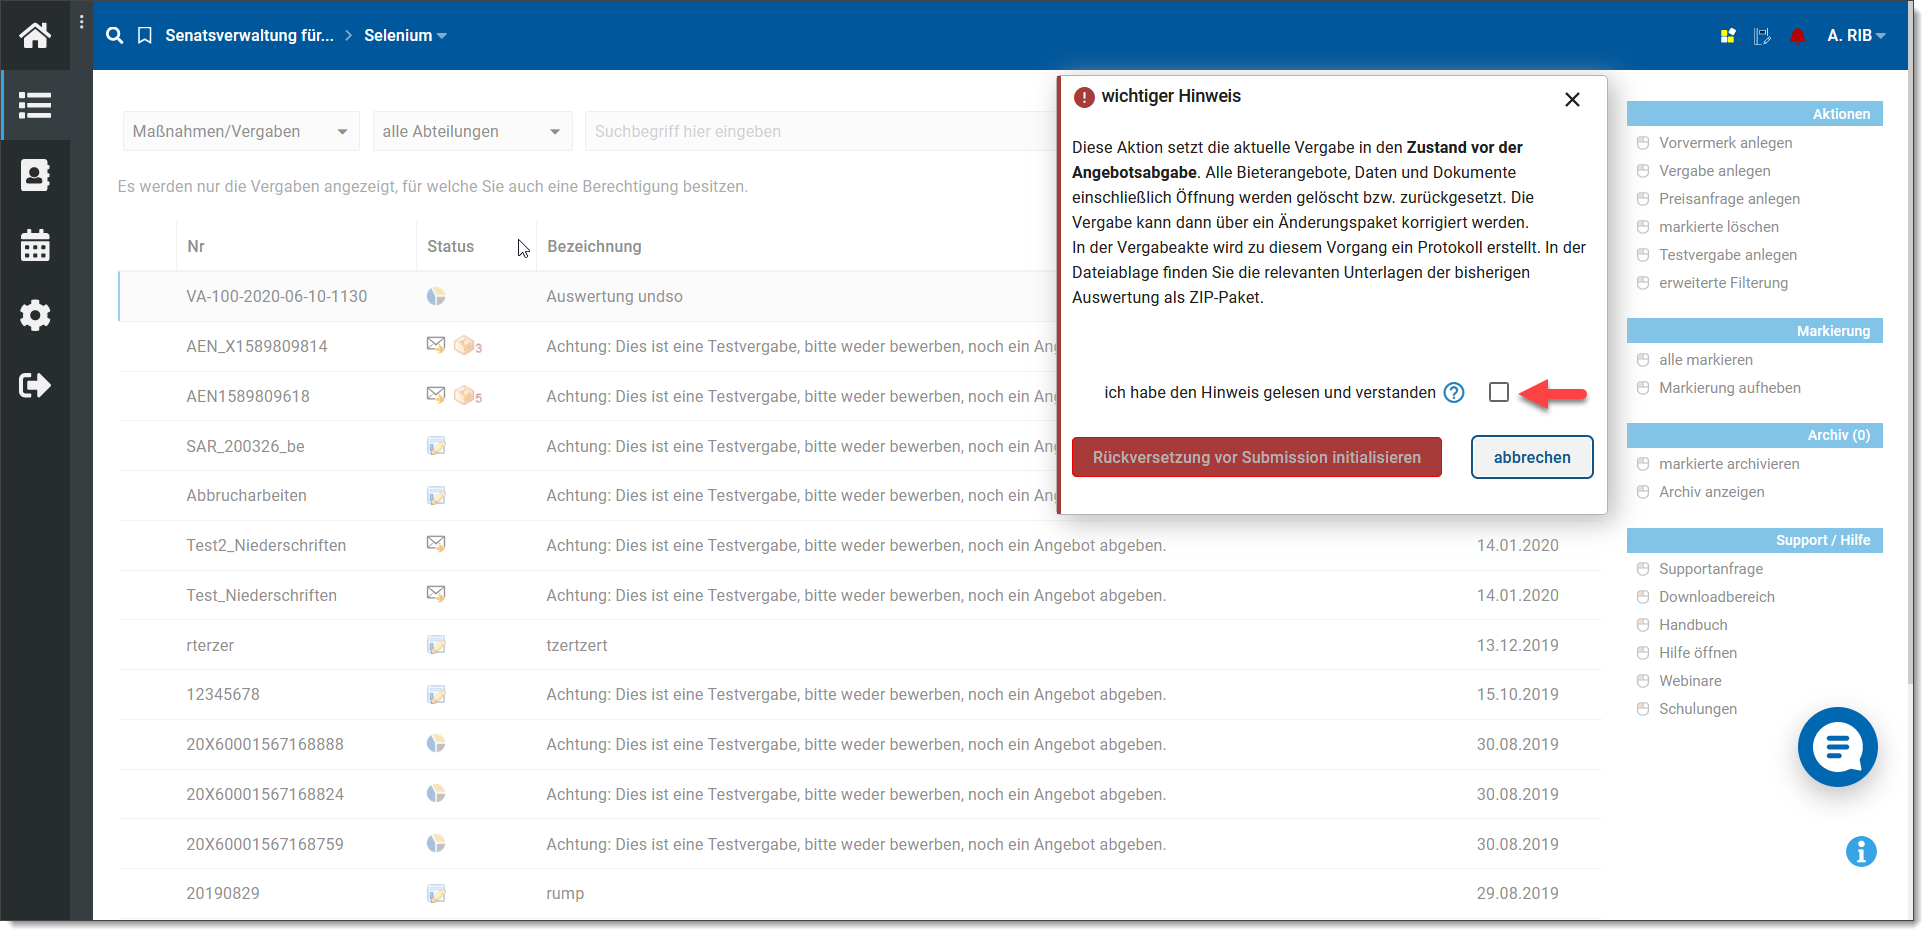This screenshot has width=1929, height=936.
Task: Open the contacts address book icon
Action: click(35, 175)
